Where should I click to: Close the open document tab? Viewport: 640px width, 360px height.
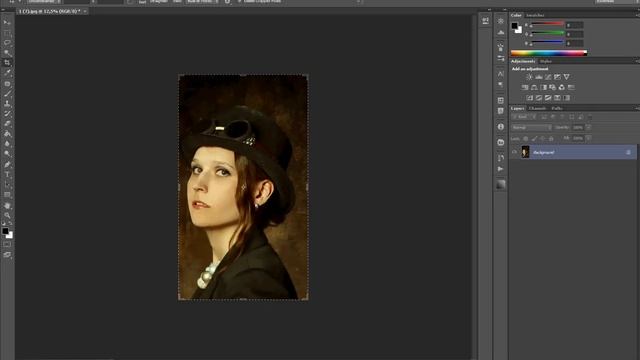click(85, 11)
